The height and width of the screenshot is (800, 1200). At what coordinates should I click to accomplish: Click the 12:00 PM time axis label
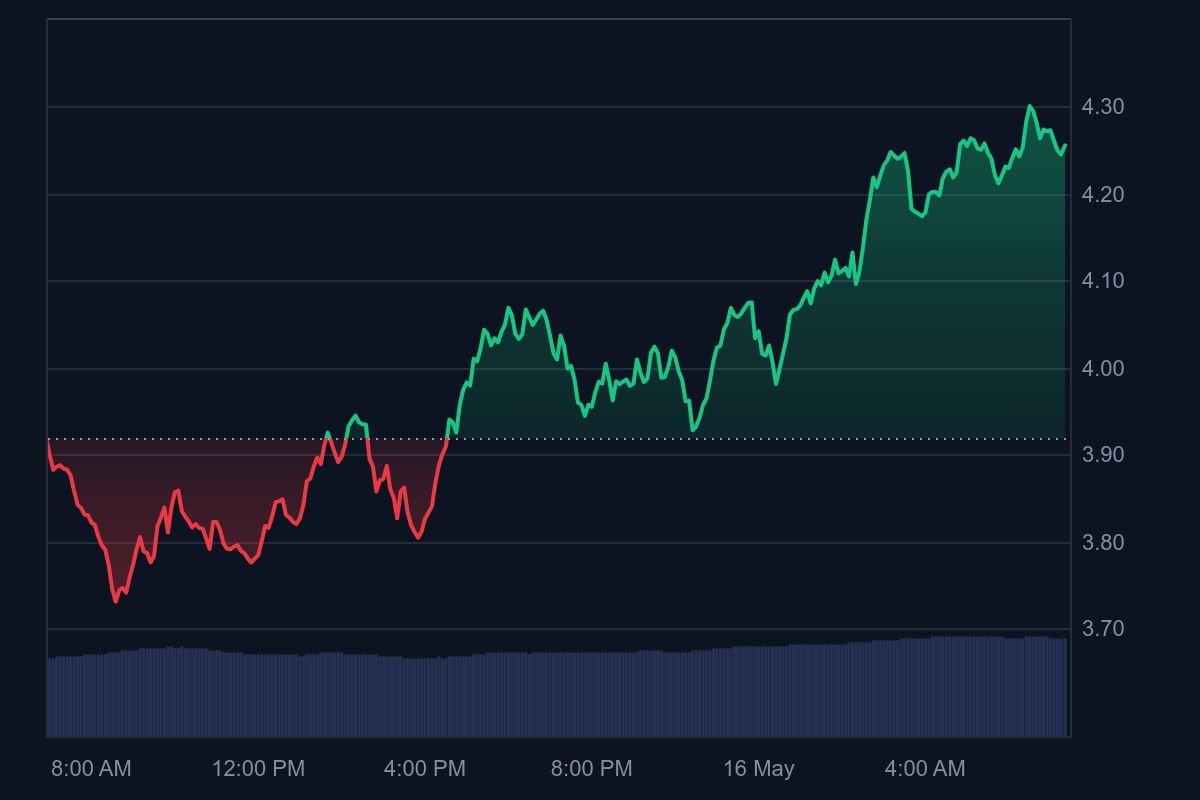click(x=258, y=769)
